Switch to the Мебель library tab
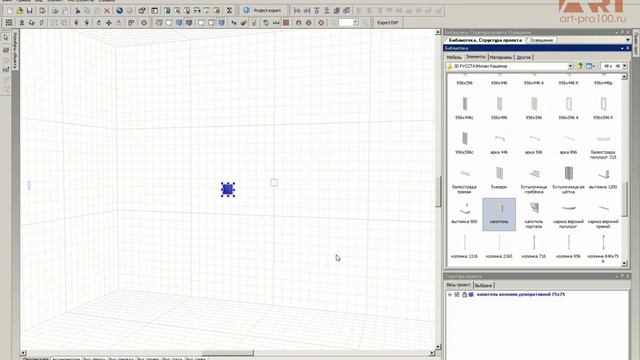Screen dimensions: 640x360 [454, 58]
